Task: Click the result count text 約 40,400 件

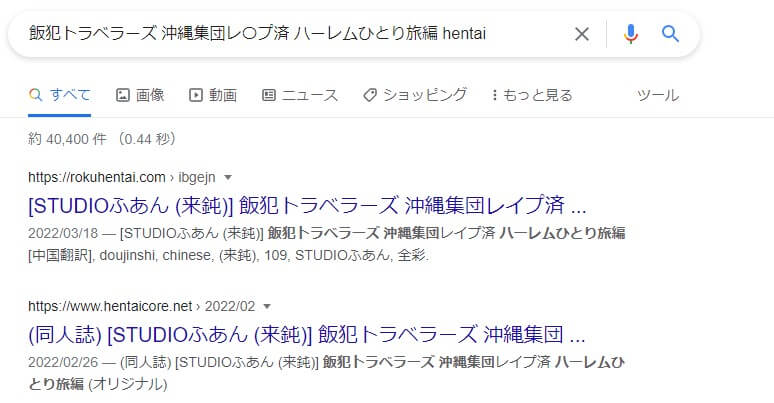Action: (67, 139)
